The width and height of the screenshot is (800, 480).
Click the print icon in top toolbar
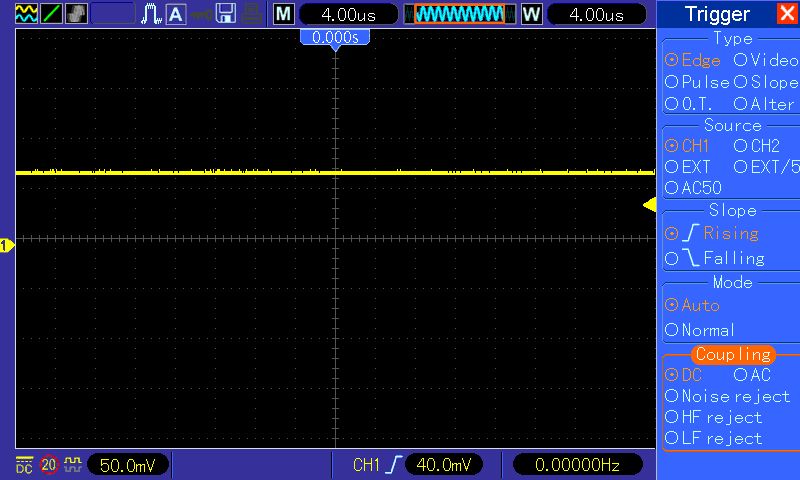253,14
